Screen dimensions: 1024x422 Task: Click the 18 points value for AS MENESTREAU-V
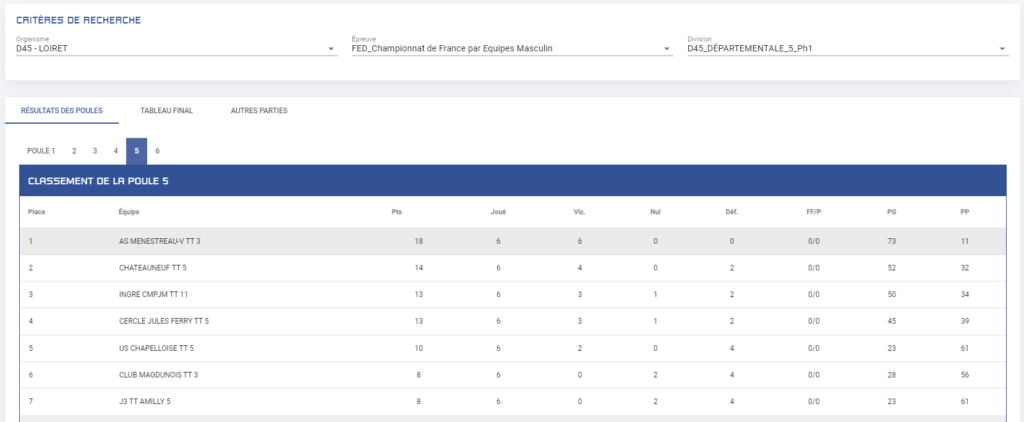(x=419, y=241)
